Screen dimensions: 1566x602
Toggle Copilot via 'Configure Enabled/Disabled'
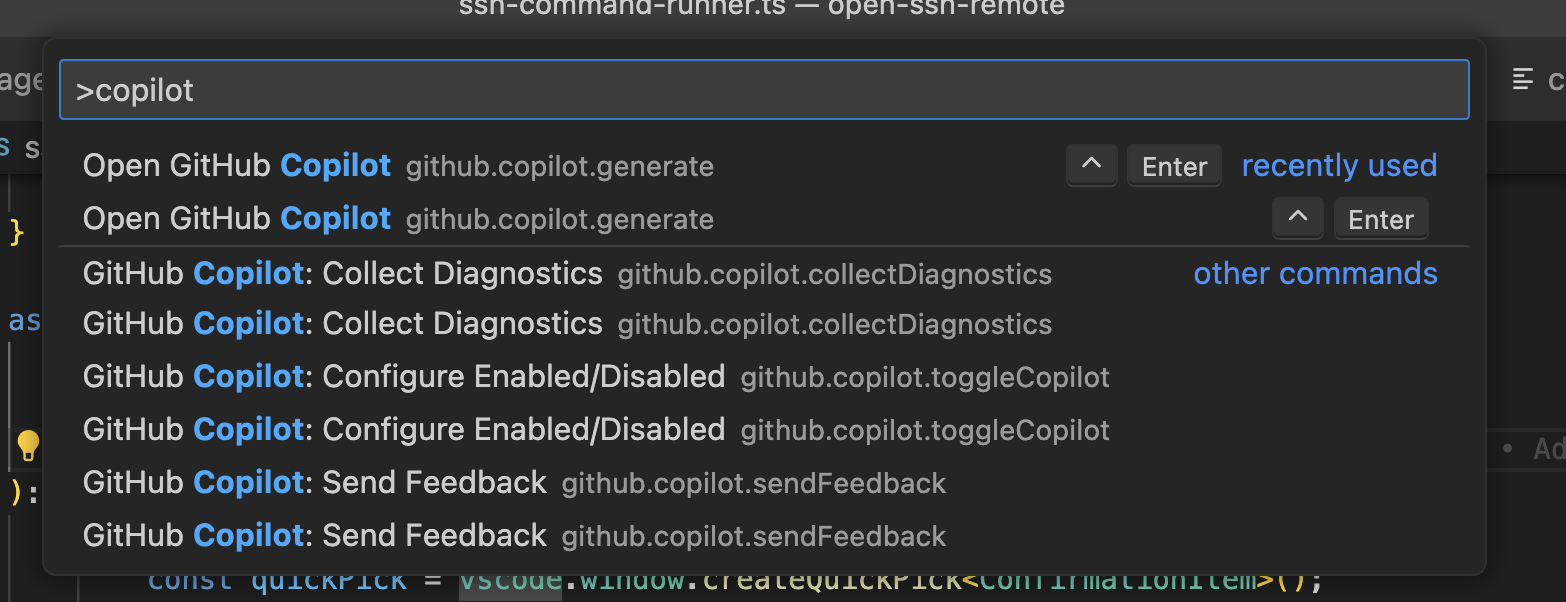[402, 375]
